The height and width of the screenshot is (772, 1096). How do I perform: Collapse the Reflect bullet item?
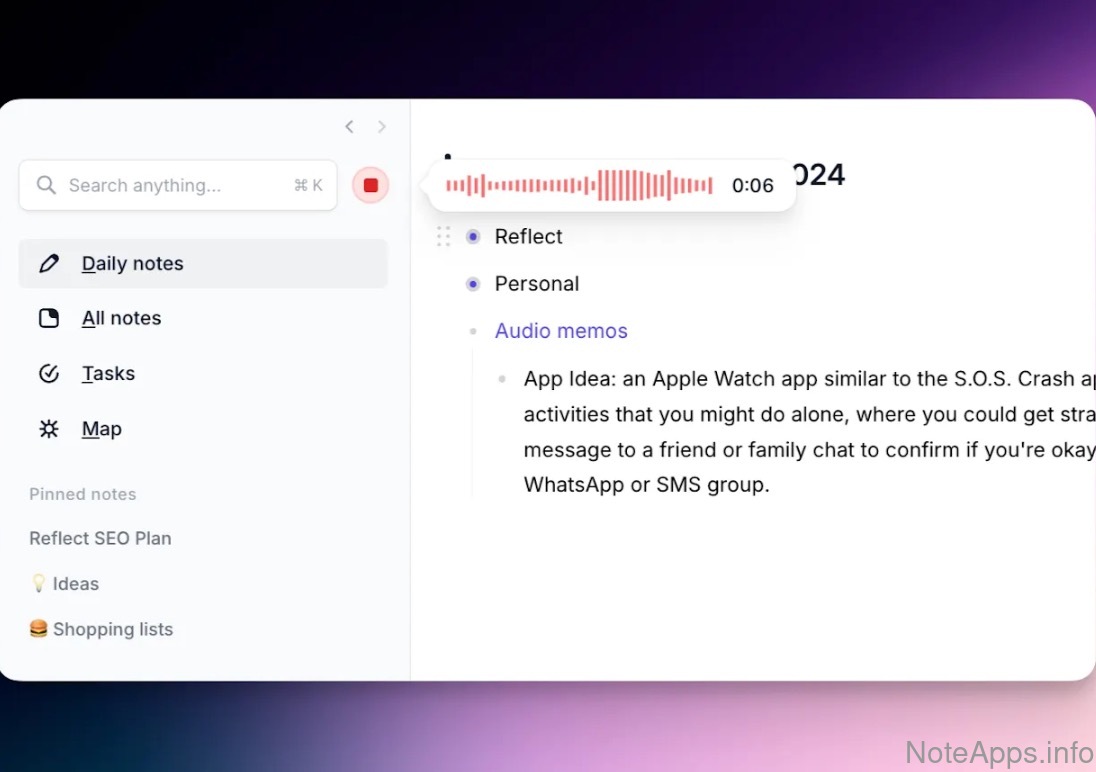(473, 237)
